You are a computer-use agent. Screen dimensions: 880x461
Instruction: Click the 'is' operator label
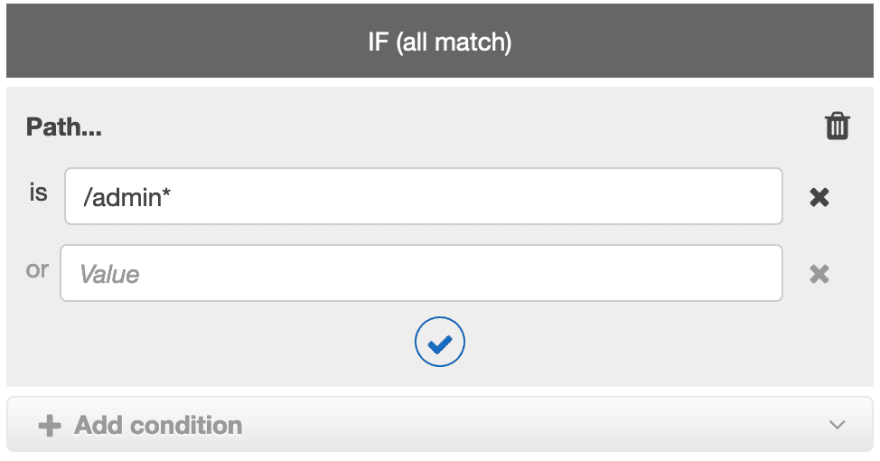pos(38,193)
